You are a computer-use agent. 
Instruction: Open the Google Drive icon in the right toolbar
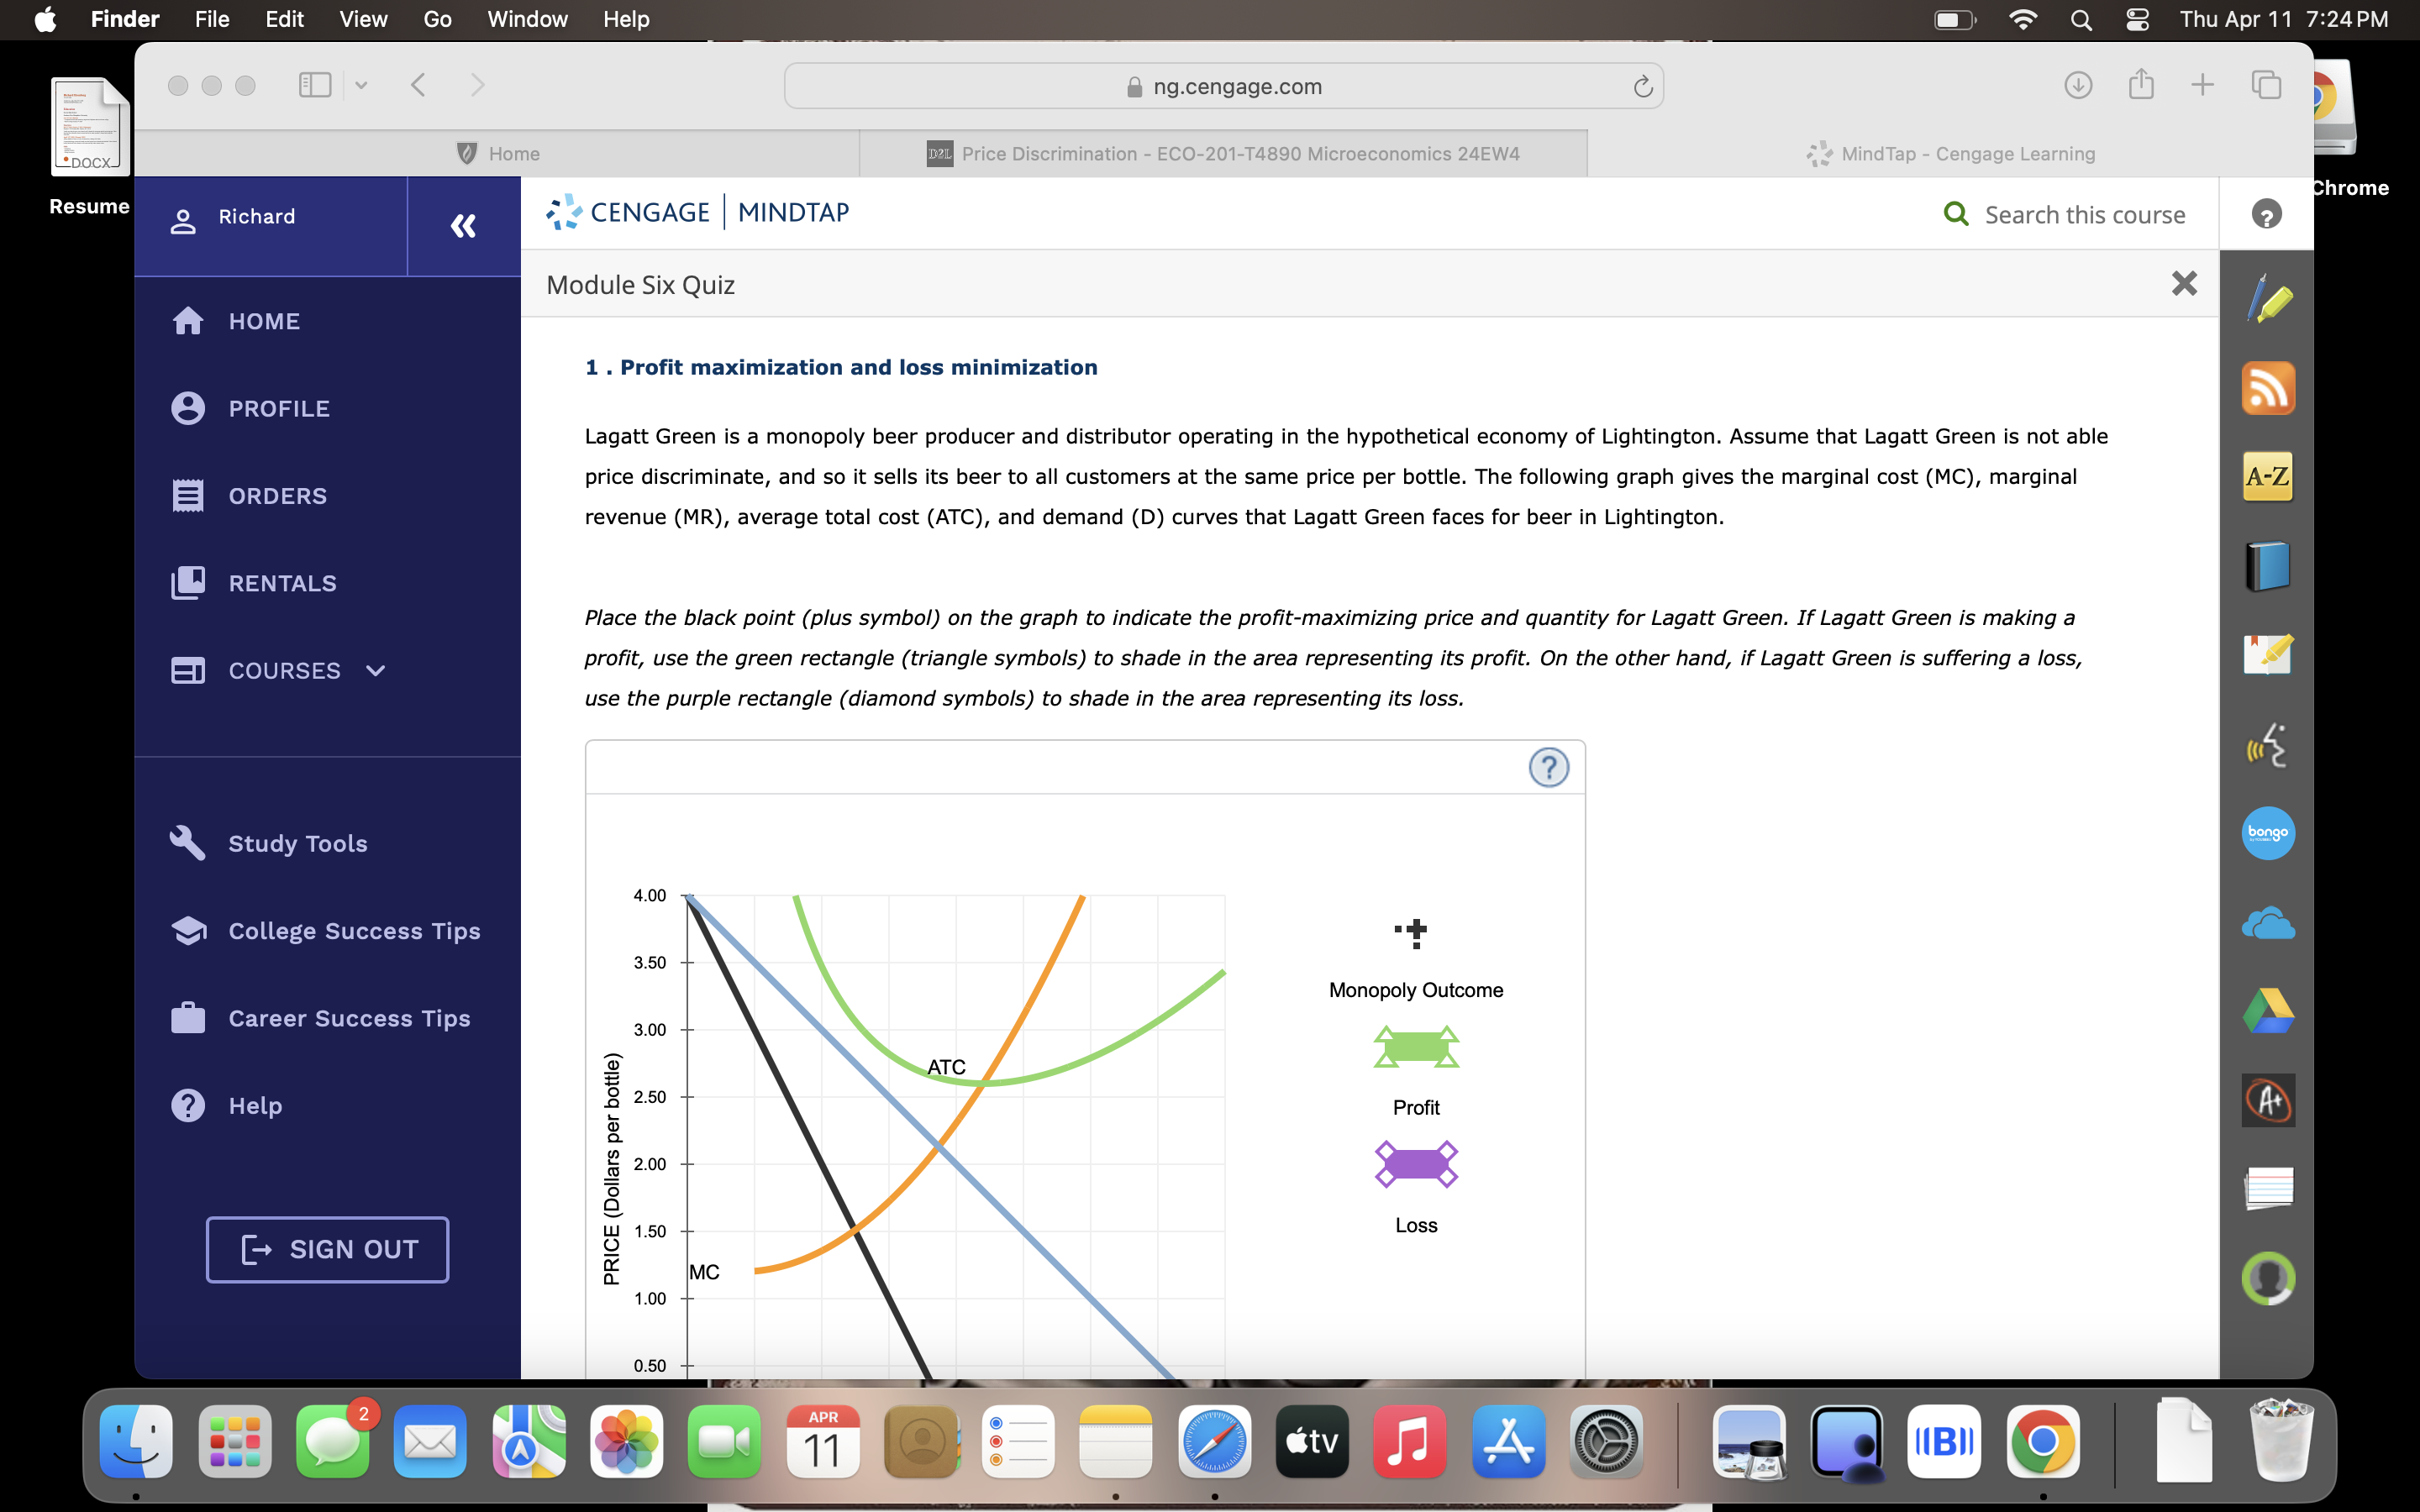(x=2267, y=1011)
